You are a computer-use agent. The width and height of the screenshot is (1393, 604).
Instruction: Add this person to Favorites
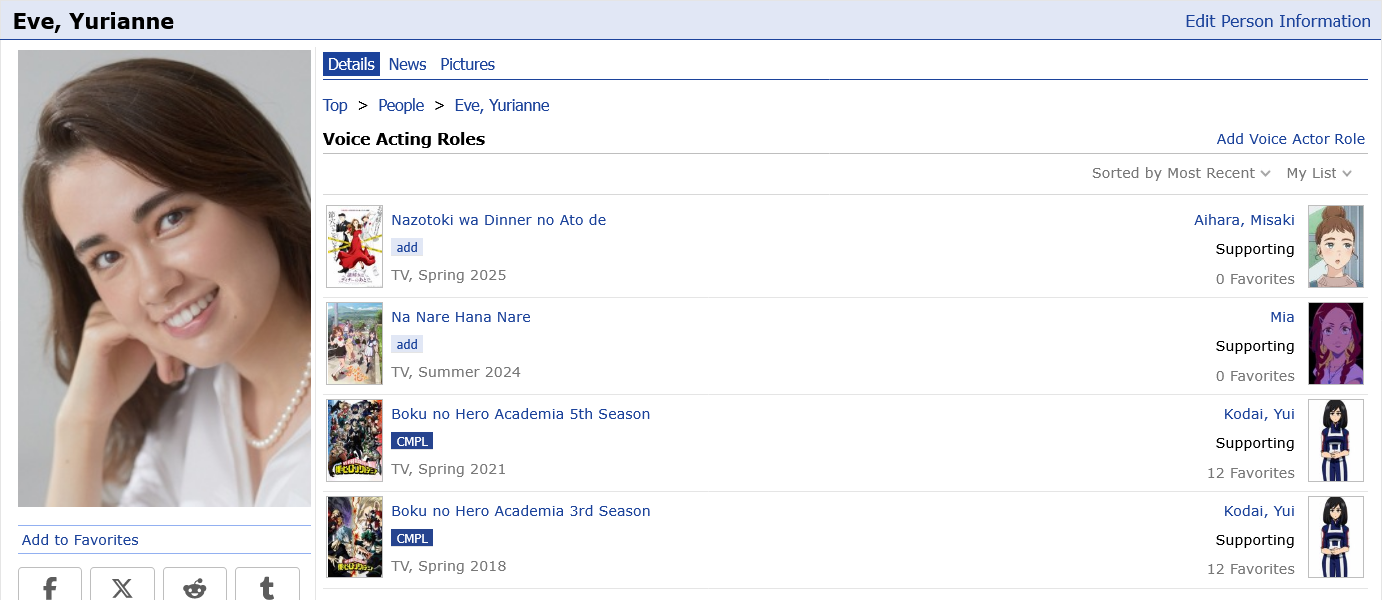(80, 540)
